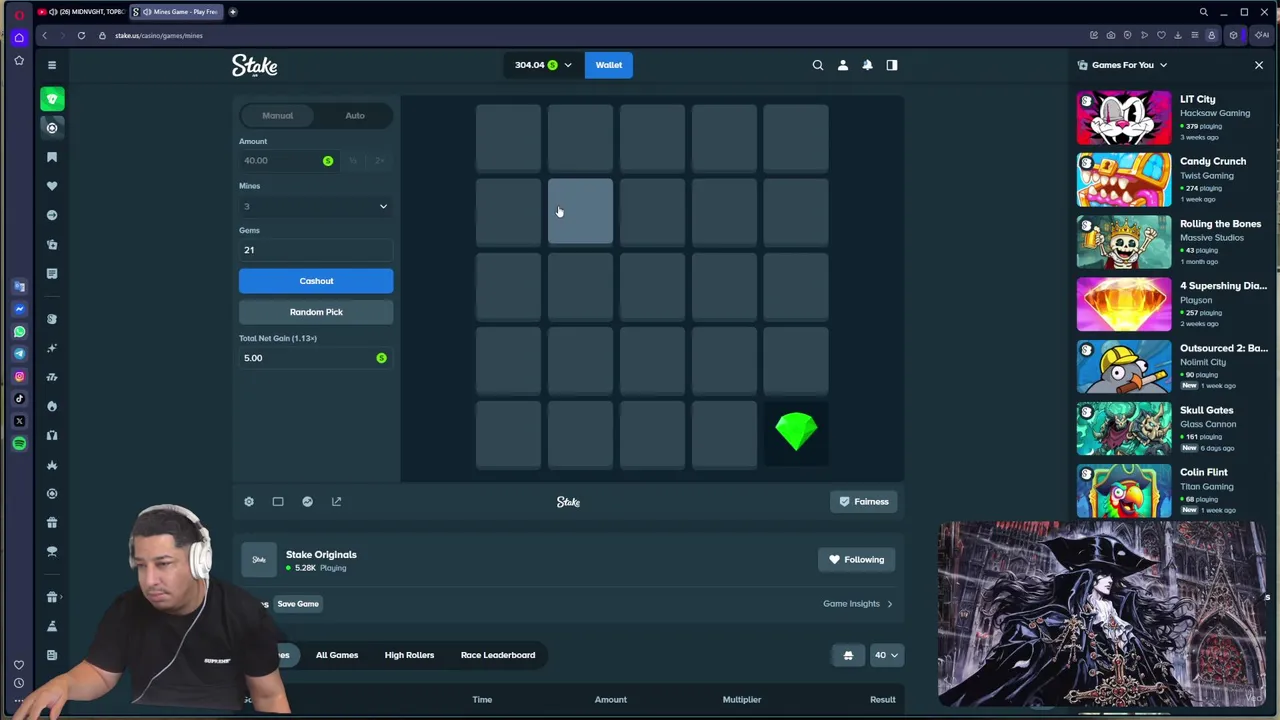This screenshot has height=720, width=1280.
Task: Open the Mines count dropdown
Action: [316, 206]
